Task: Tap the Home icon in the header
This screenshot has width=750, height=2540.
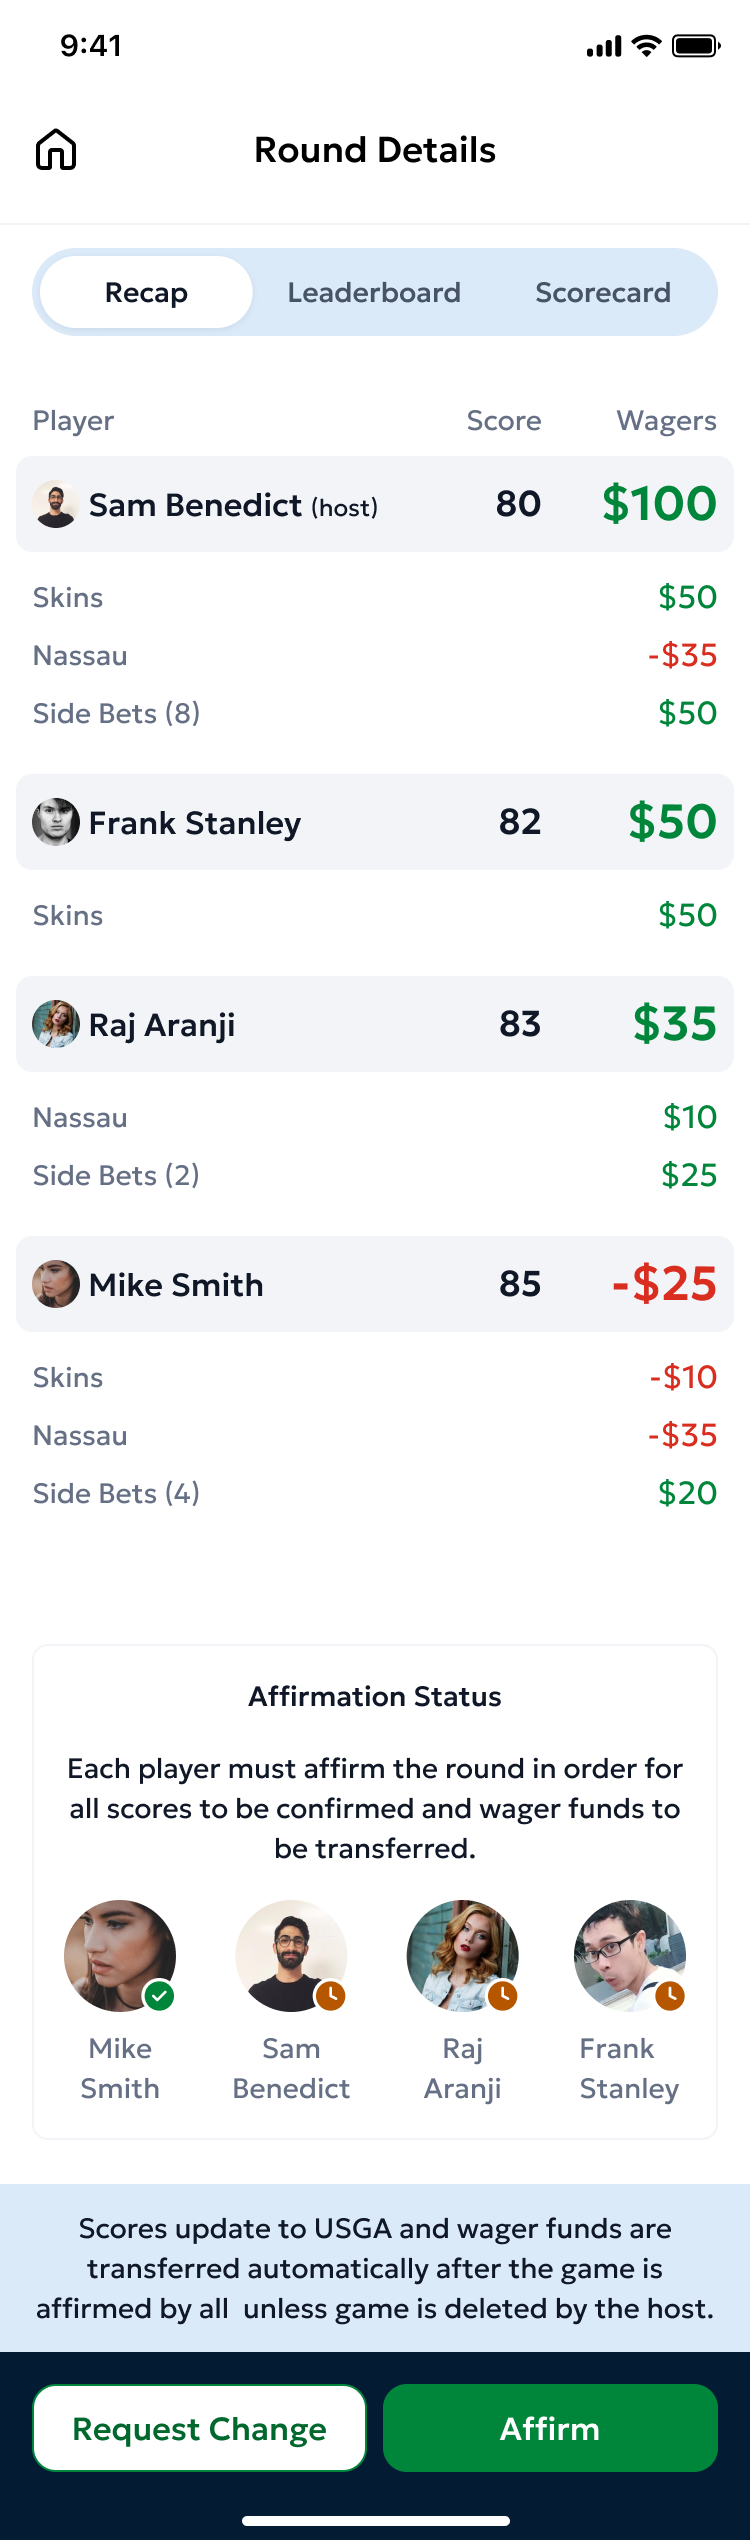Action: click(x=57, y=149)
